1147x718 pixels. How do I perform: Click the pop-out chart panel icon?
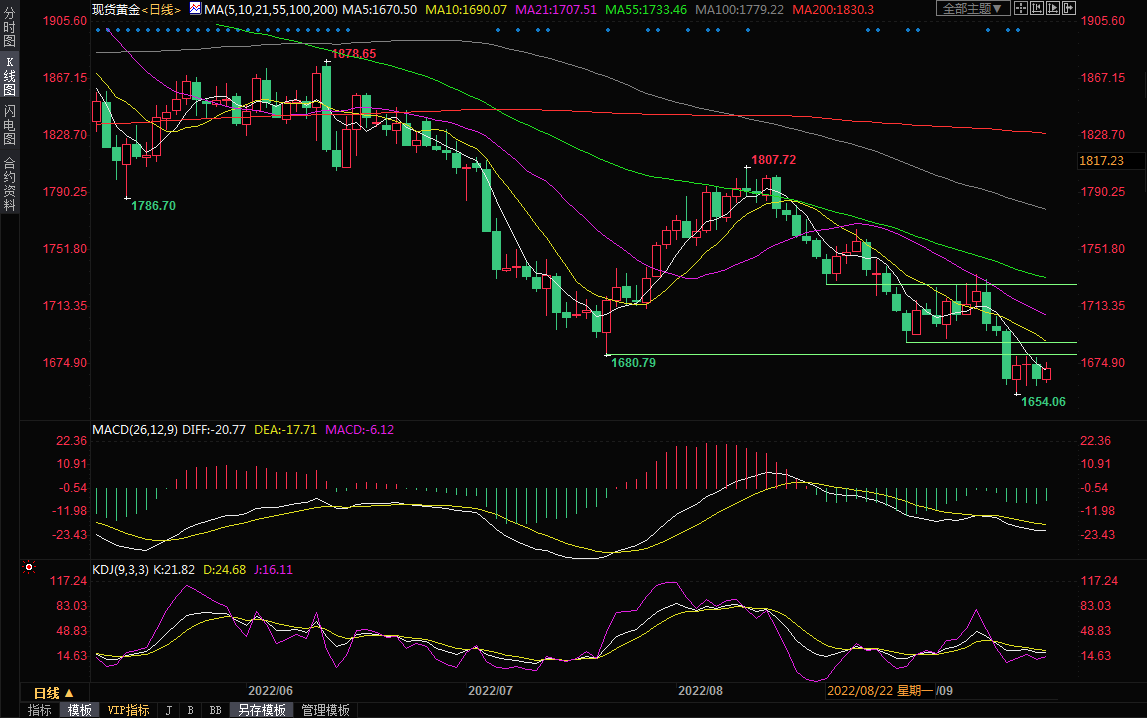tap(1069, 9)
